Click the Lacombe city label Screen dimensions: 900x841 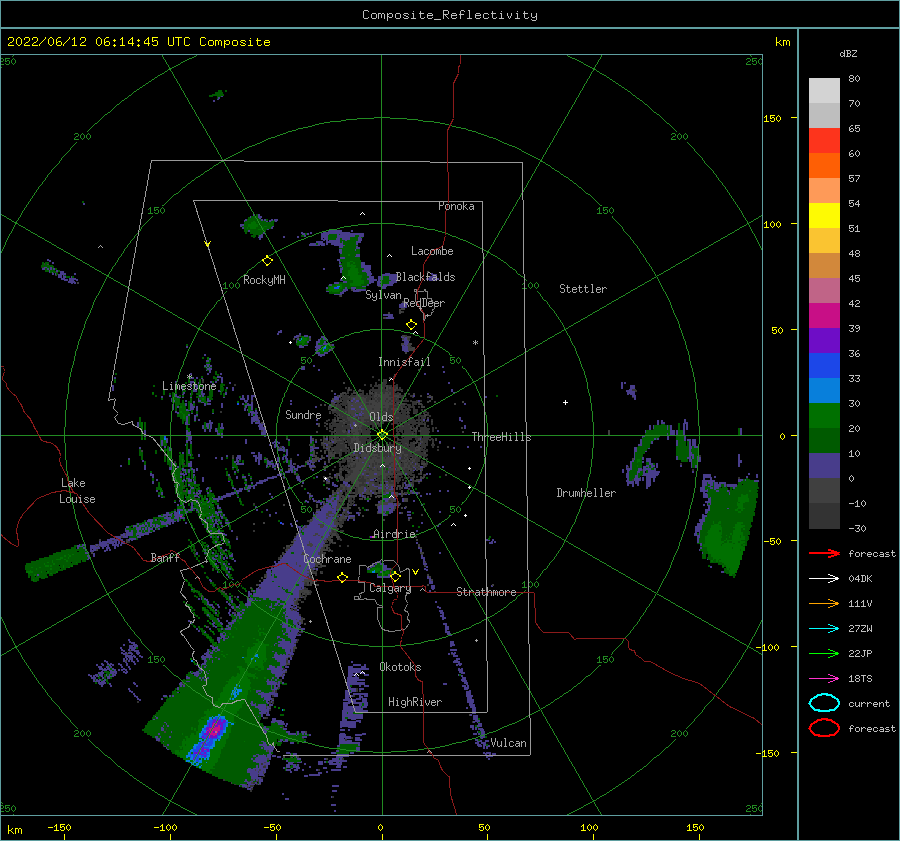click(432, 251)
